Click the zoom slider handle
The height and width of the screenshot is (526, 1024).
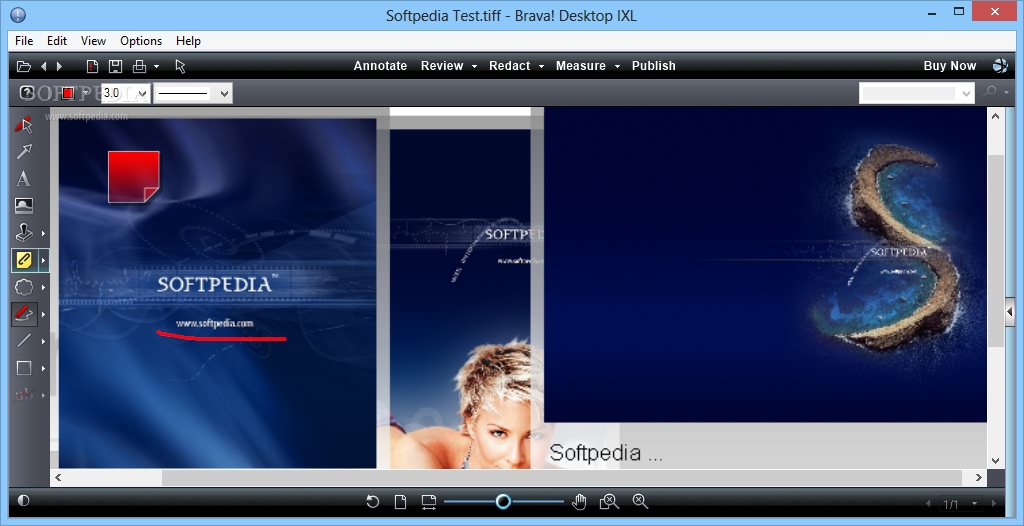point(503,501)
